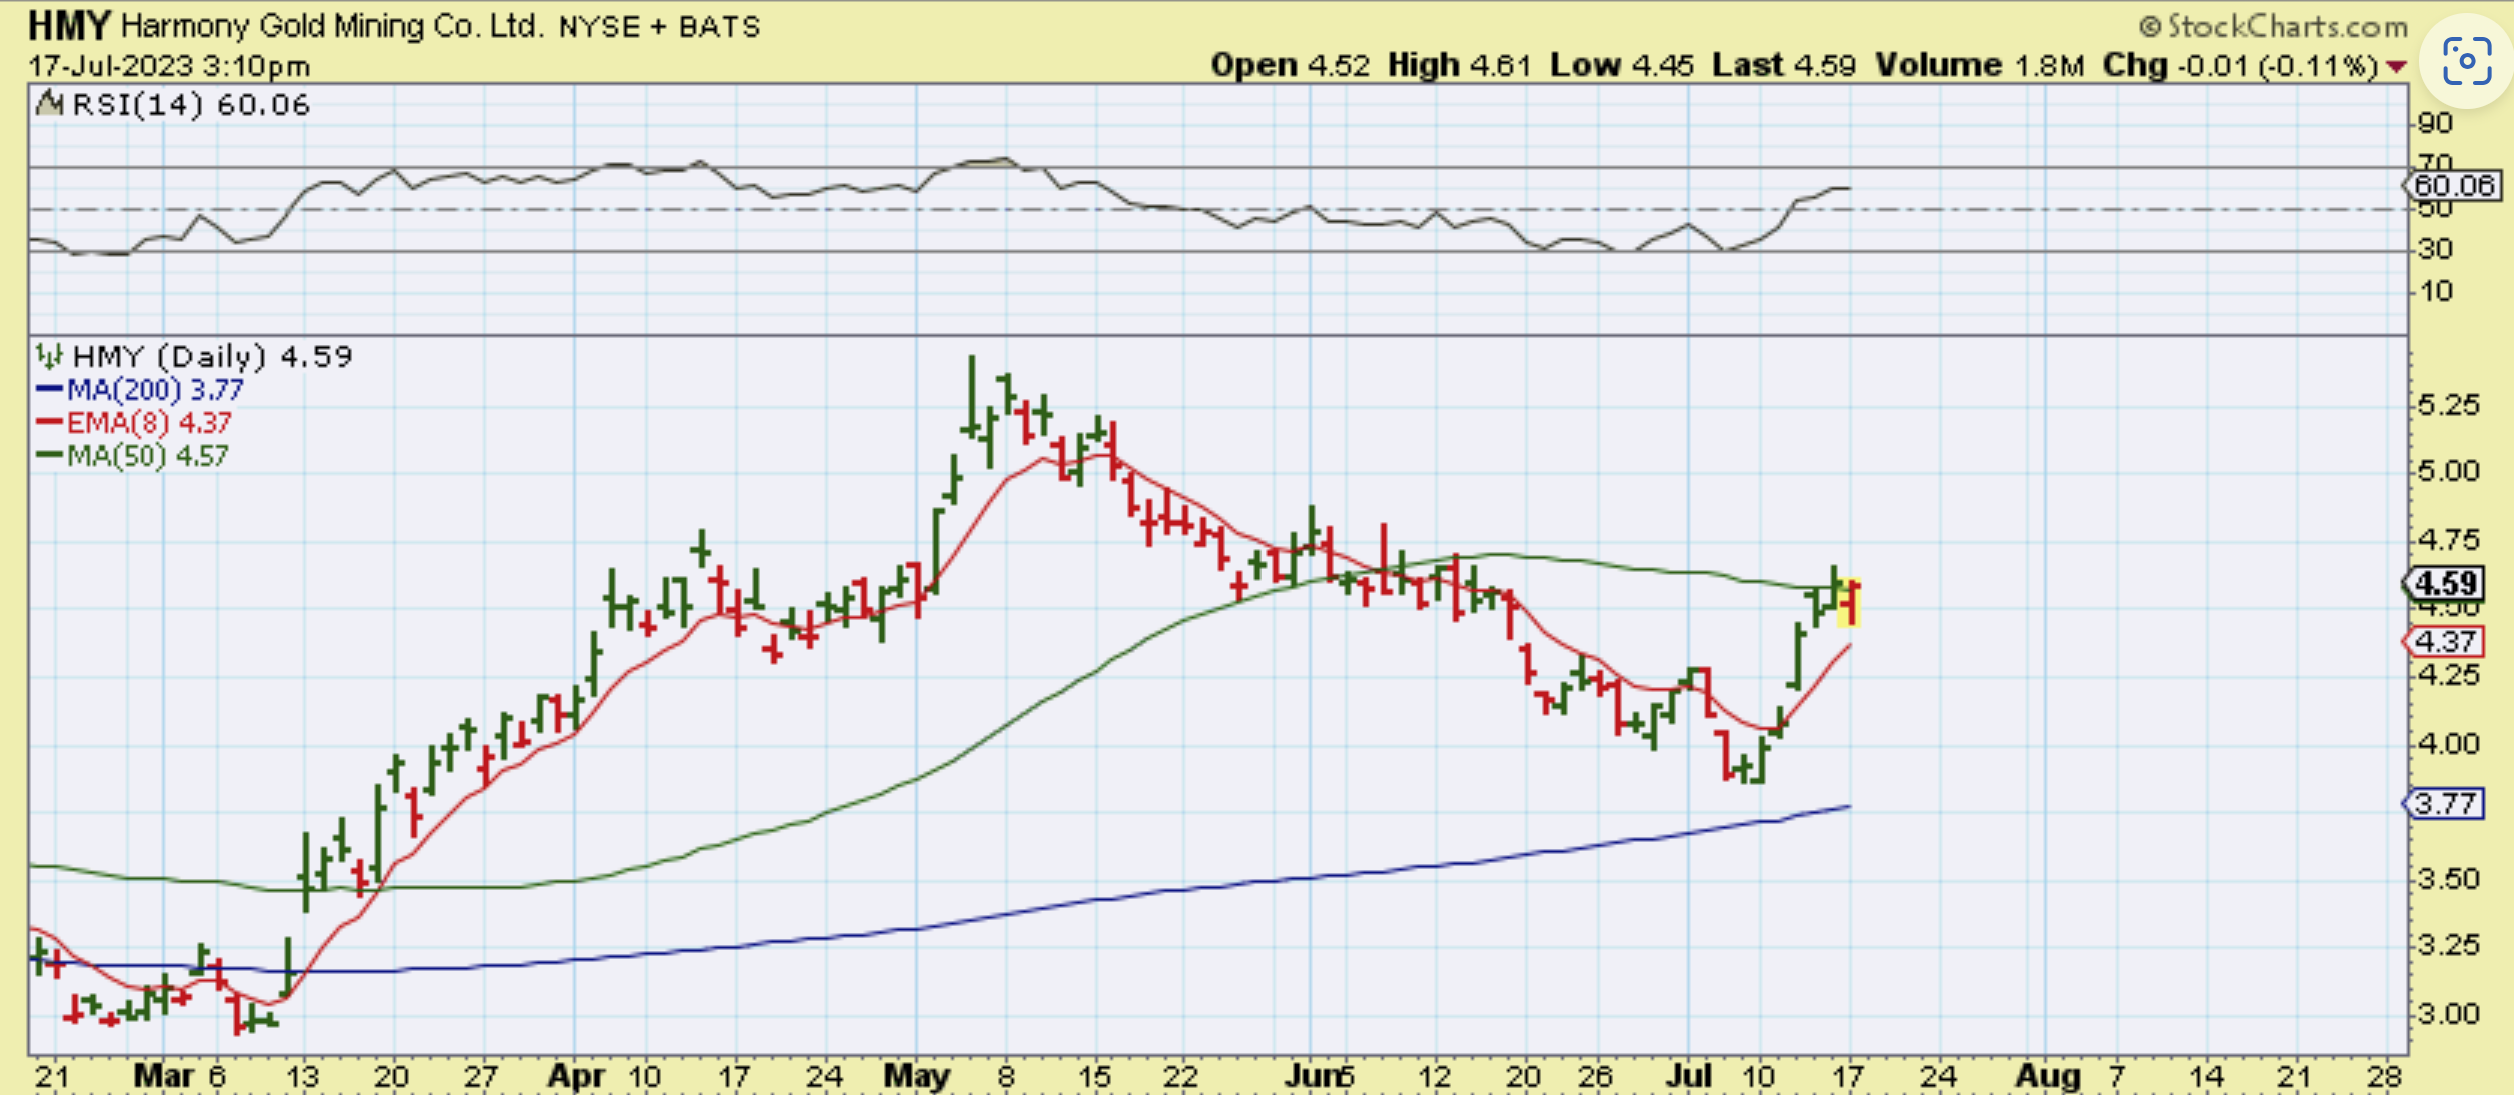Viewport: 2514px width, 1095px height.
Task: Click the 60.06 RSI value tag
Action: click(2453, 185)
